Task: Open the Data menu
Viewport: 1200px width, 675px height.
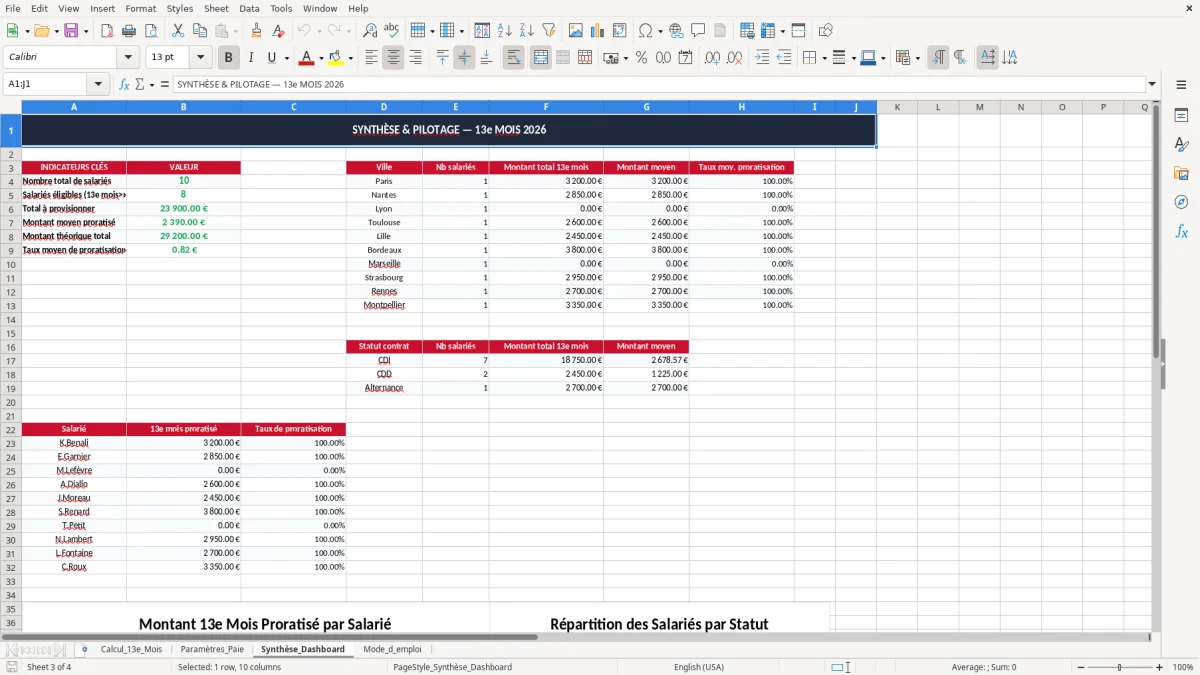Action: tap(249, 8)
